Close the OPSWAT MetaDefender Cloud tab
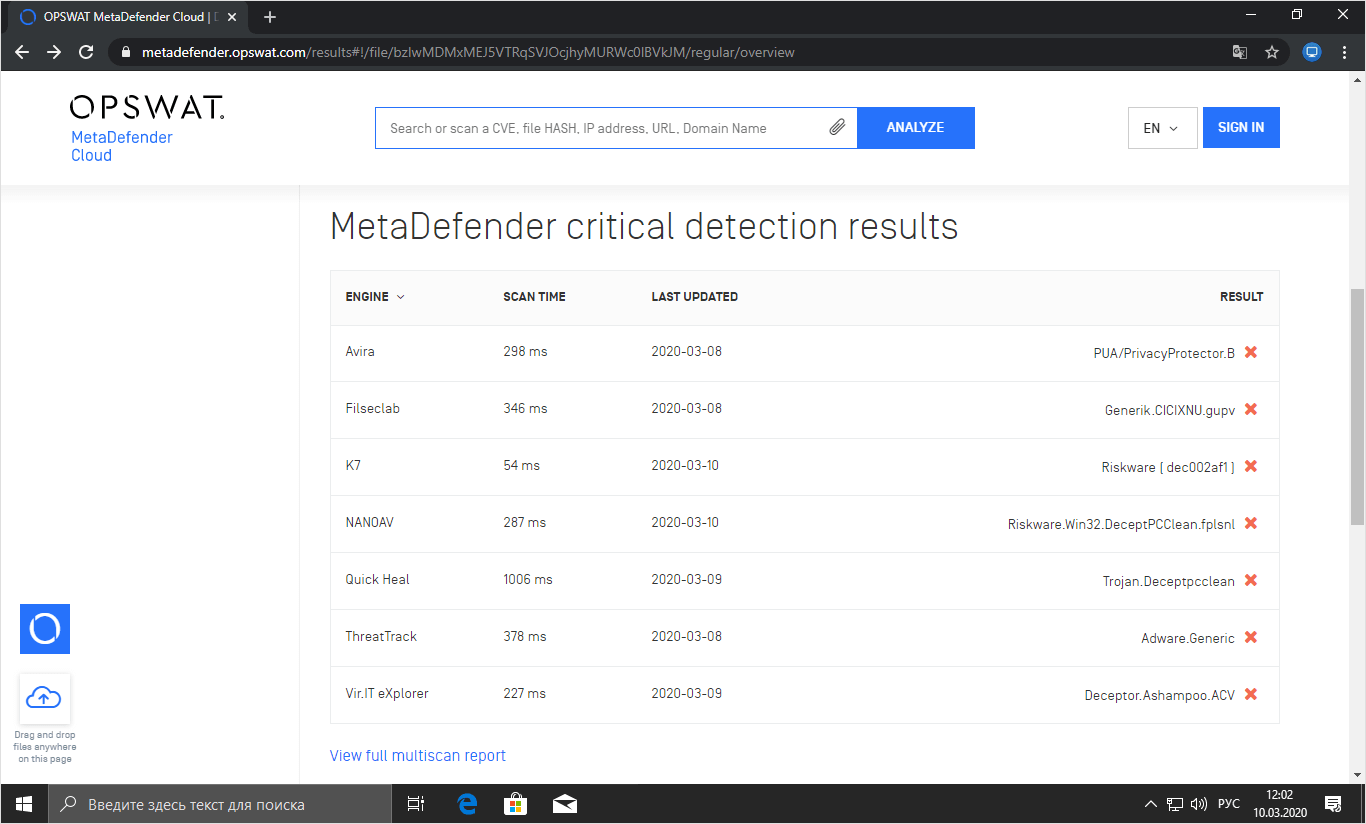Screen dimensions: 1366x824 (232, 17)
